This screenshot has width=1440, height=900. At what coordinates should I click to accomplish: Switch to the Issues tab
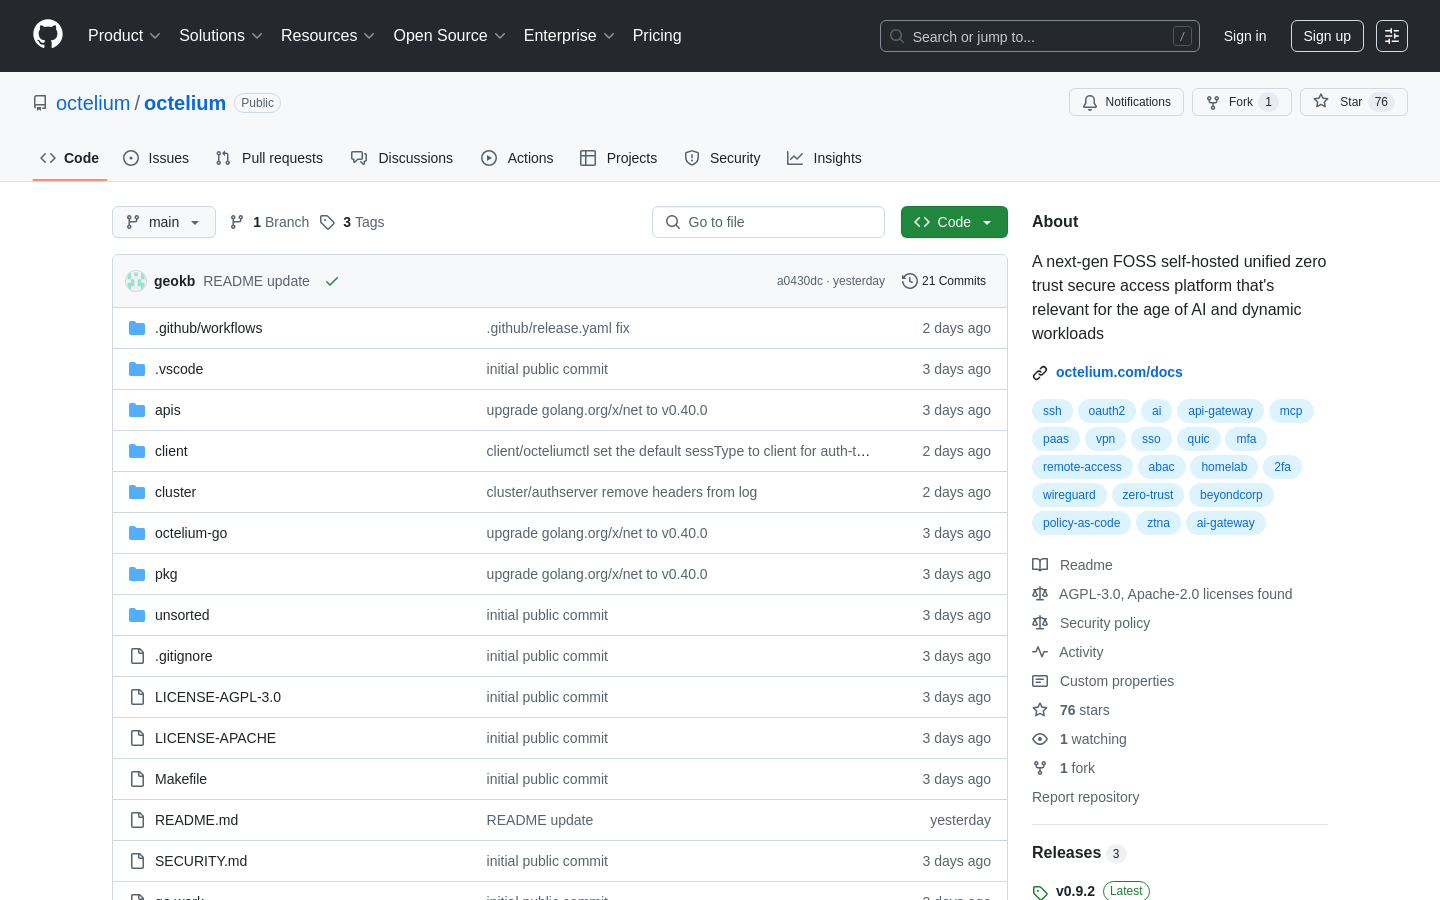coord(156,158)
